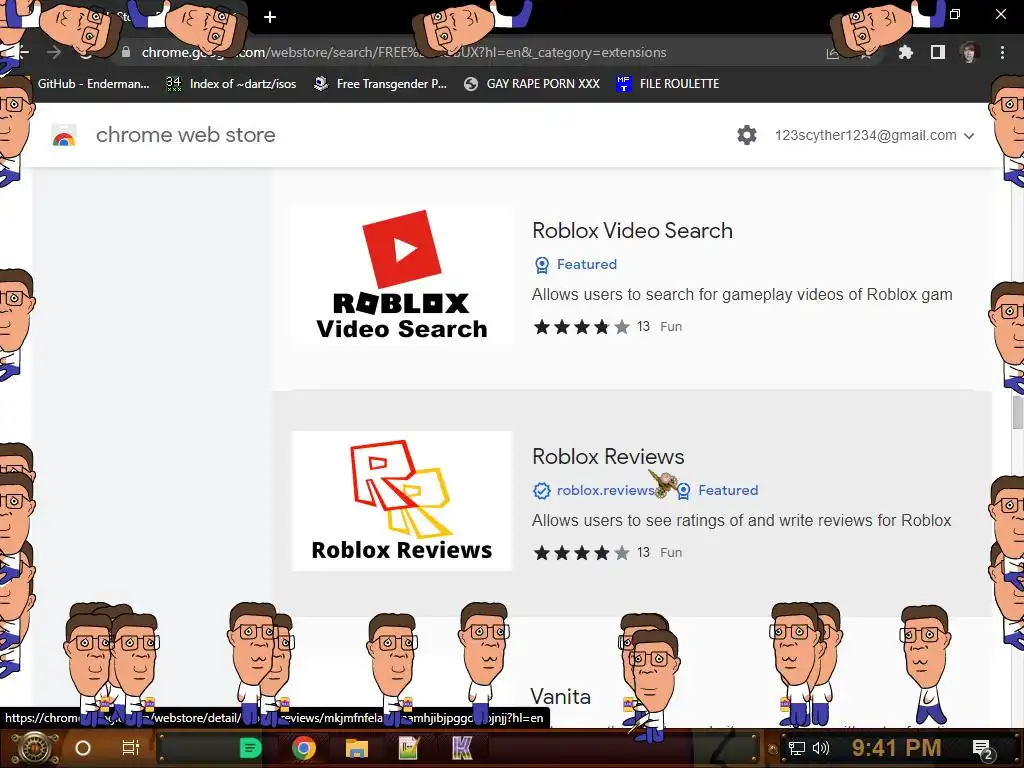Screen dimensions: 1024x768
Task: Open the Roblox Video Search extension title
Action: coord(632,231)
